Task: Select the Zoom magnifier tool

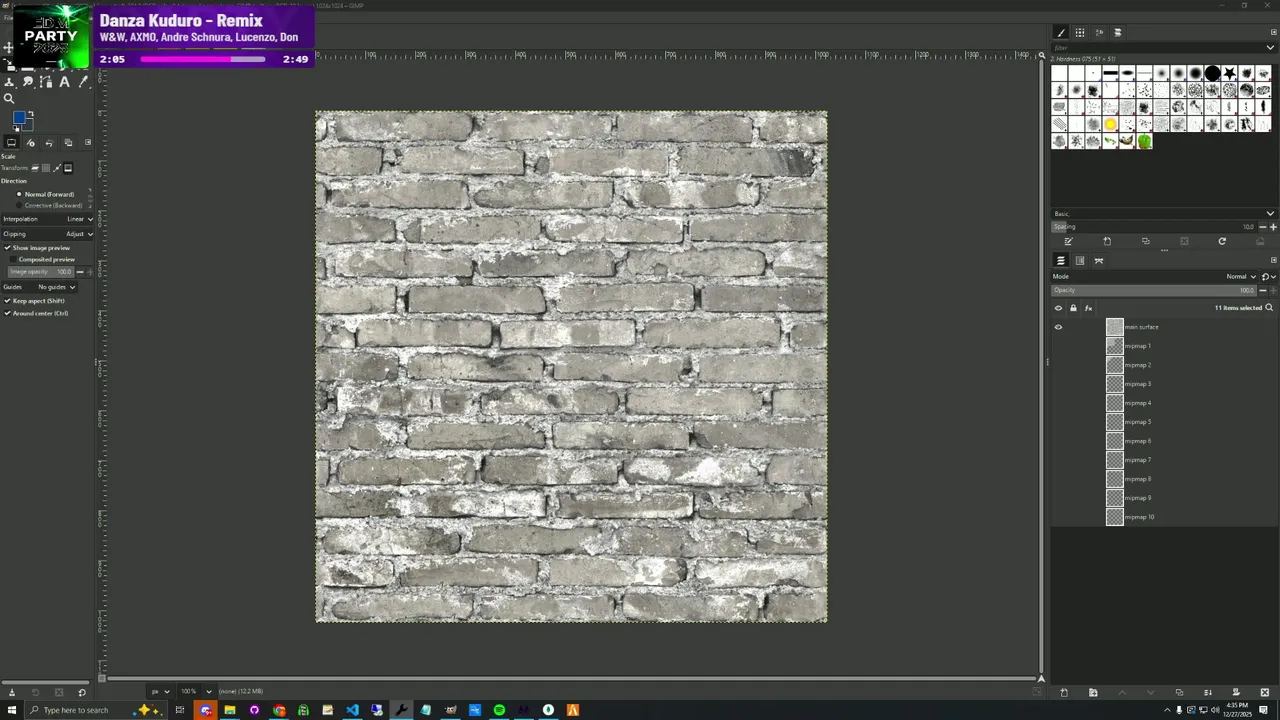Action: 9,98
